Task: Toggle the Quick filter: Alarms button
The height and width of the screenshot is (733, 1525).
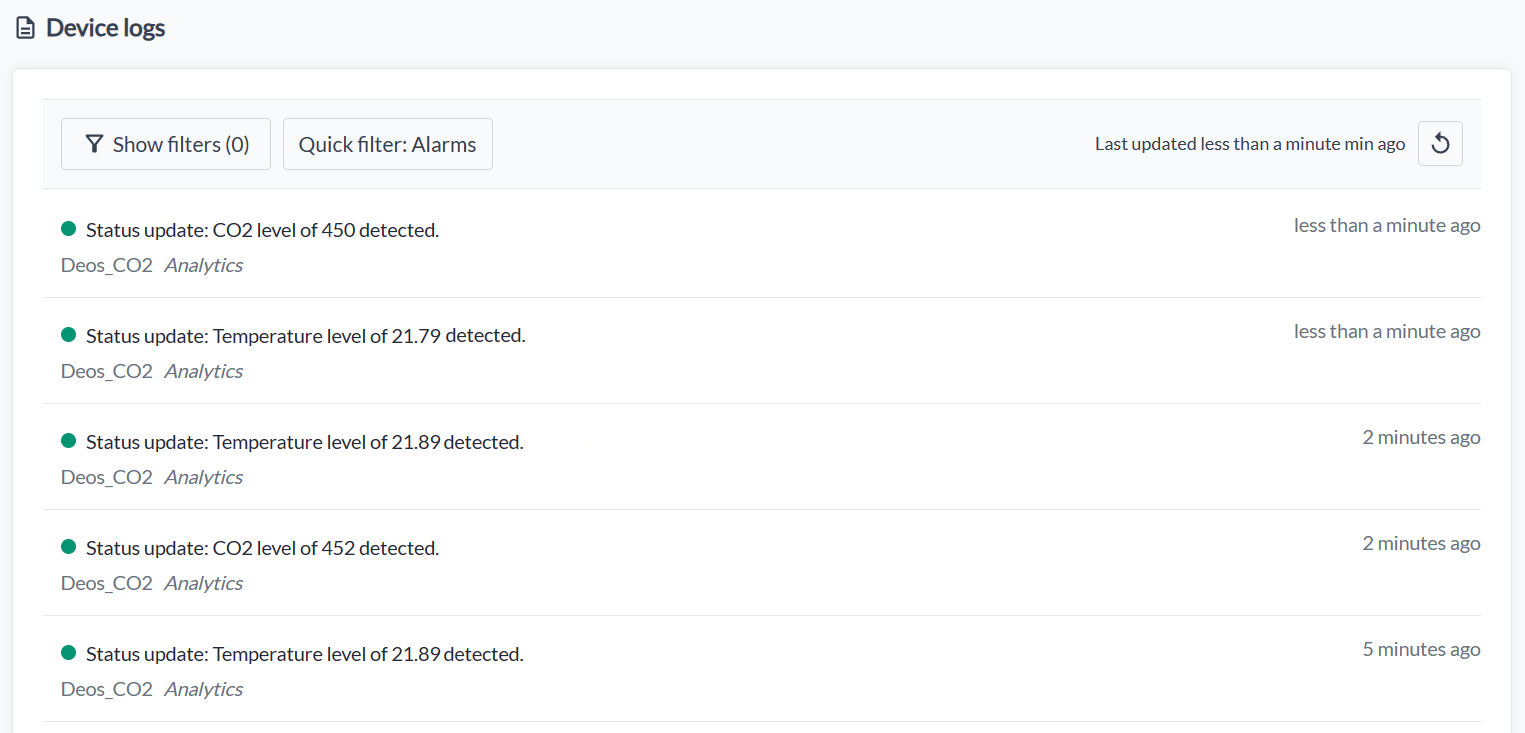Action: 388,144
